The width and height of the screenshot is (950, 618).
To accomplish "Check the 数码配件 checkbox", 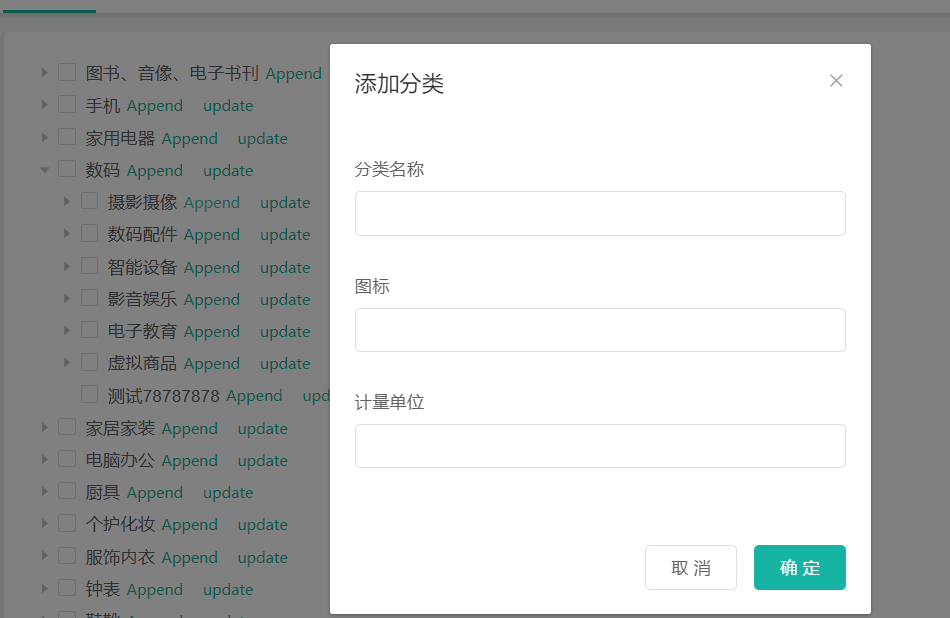I will [x=90, y=233].
